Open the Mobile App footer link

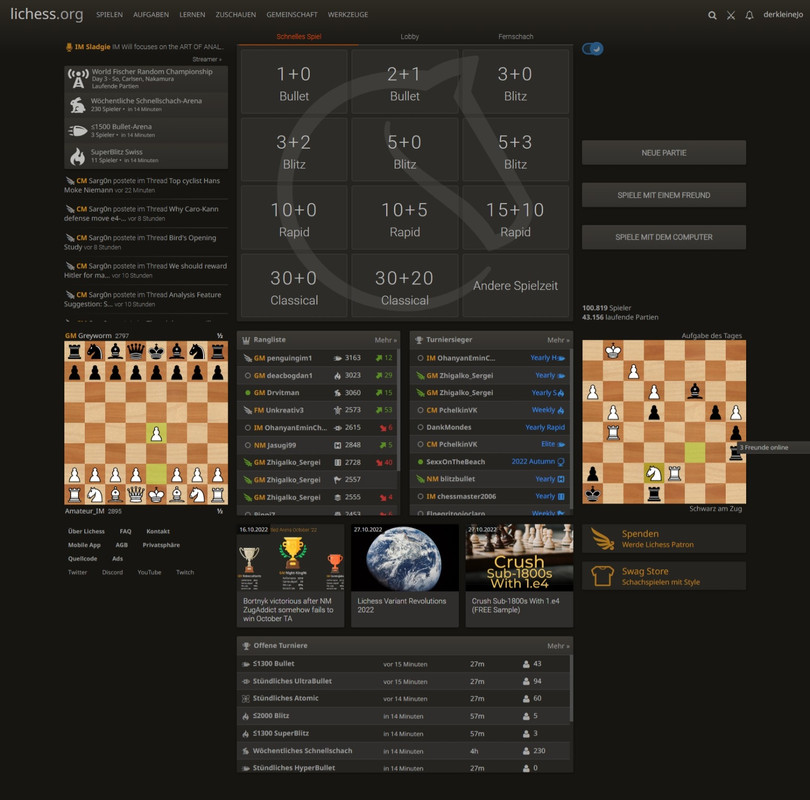click(x=84, y=545)
